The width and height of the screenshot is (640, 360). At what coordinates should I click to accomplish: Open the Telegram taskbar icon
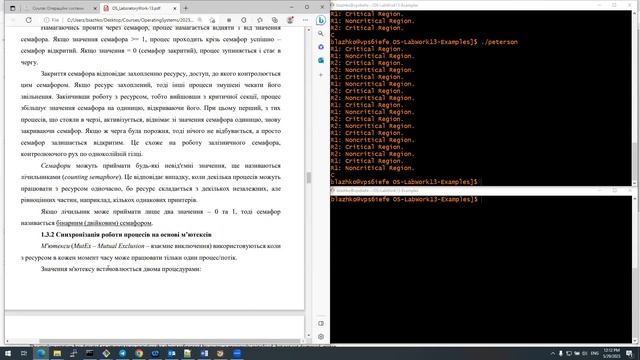tap(122, 353)
